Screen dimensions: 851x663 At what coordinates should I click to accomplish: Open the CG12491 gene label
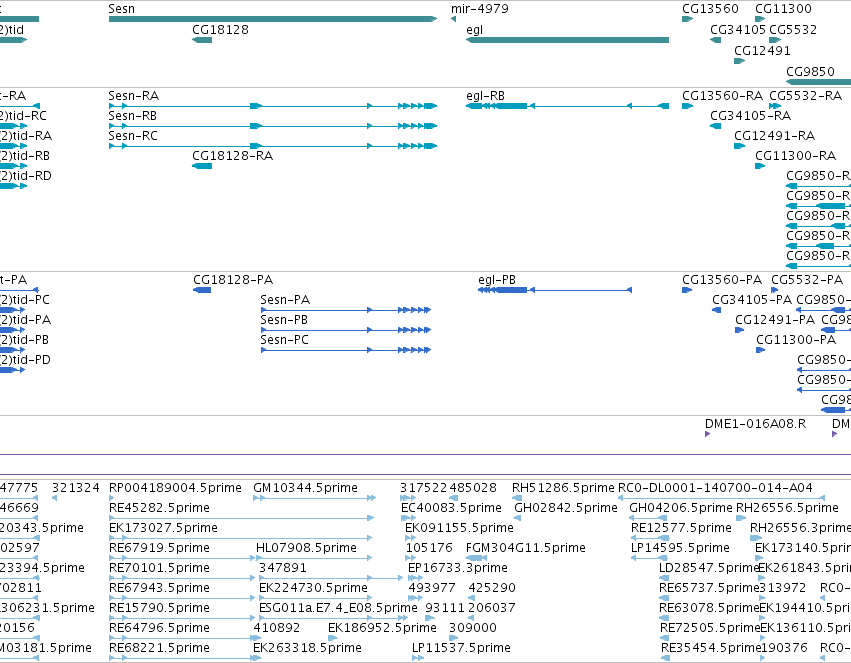763,51
